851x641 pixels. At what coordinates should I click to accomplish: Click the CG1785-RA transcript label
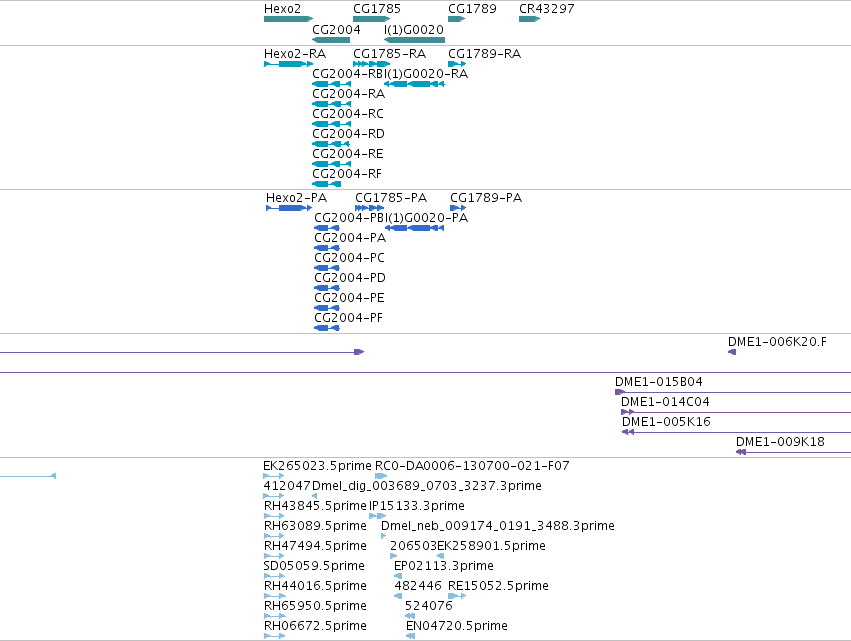[x=390, y=54]
